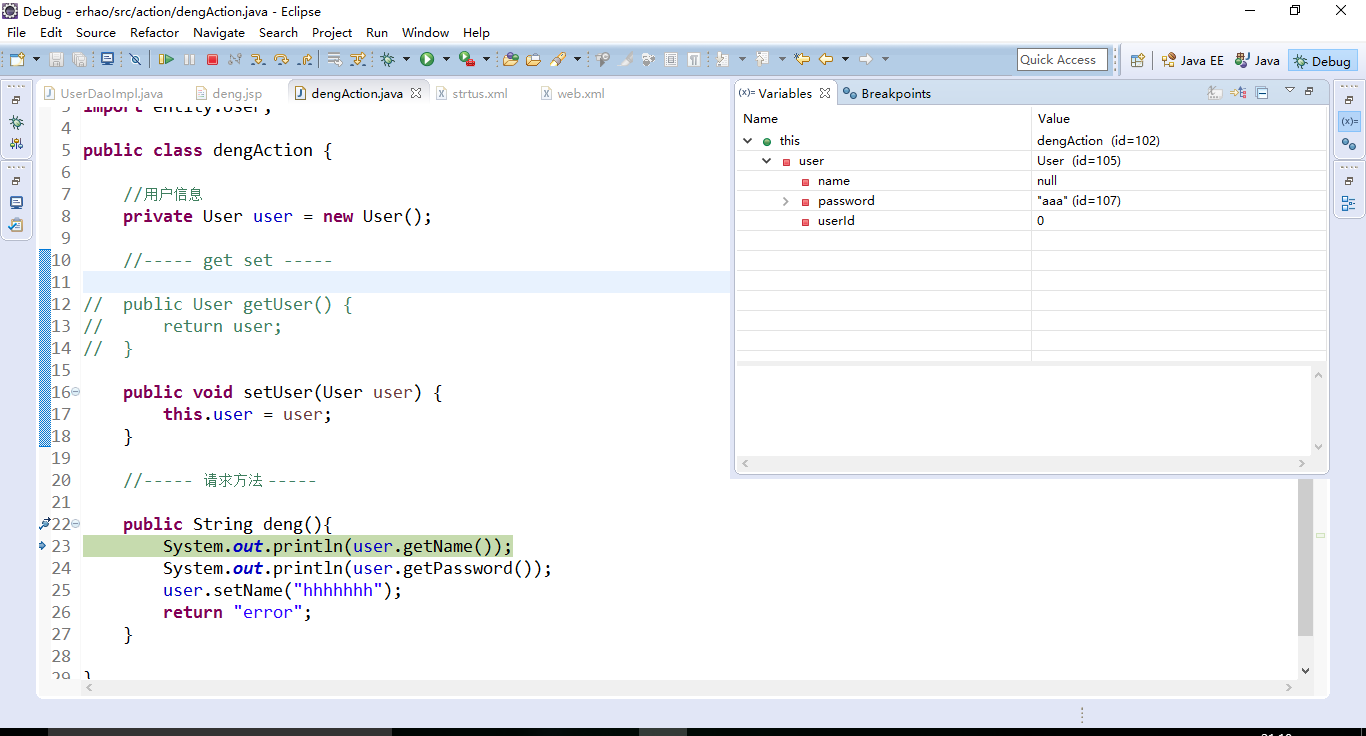Viewport: 1366px width, 736px height.
Task: Click the Drop to Frame icon
Action: tap(334, 60)
